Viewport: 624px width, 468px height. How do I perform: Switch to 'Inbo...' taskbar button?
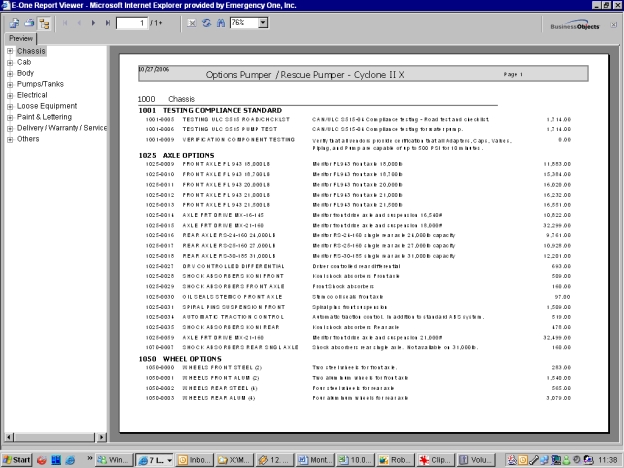pos(195,460)
